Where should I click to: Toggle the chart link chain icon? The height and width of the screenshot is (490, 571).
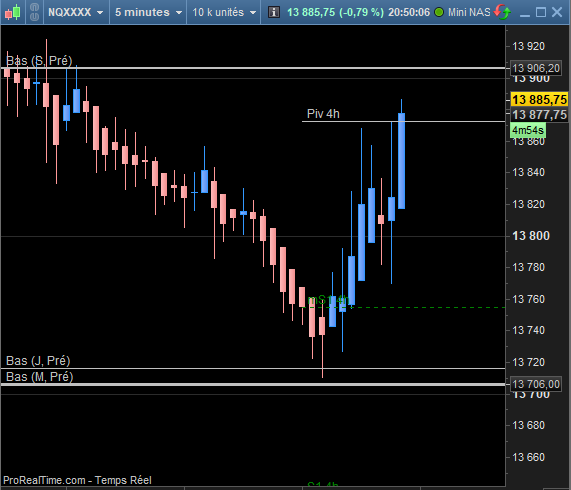(x=34, y=12)
